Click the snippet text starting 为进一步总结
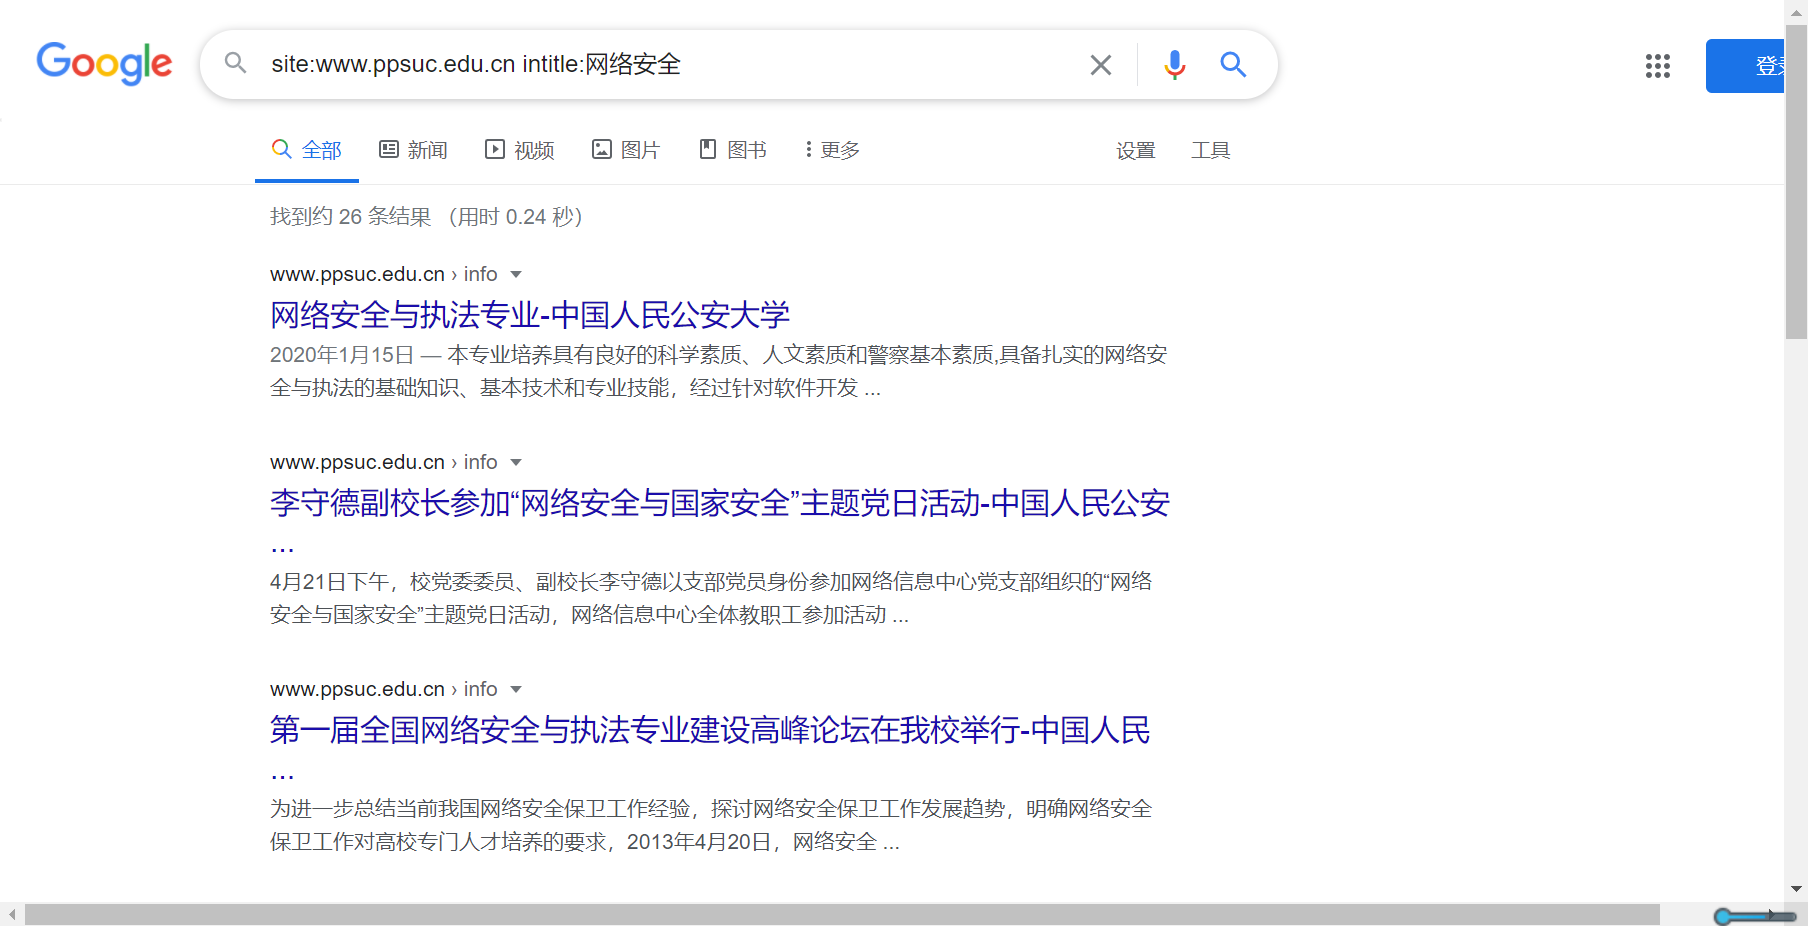Image resolution: width=1808 pixels, height=926 pixels. tap(711, 825)
